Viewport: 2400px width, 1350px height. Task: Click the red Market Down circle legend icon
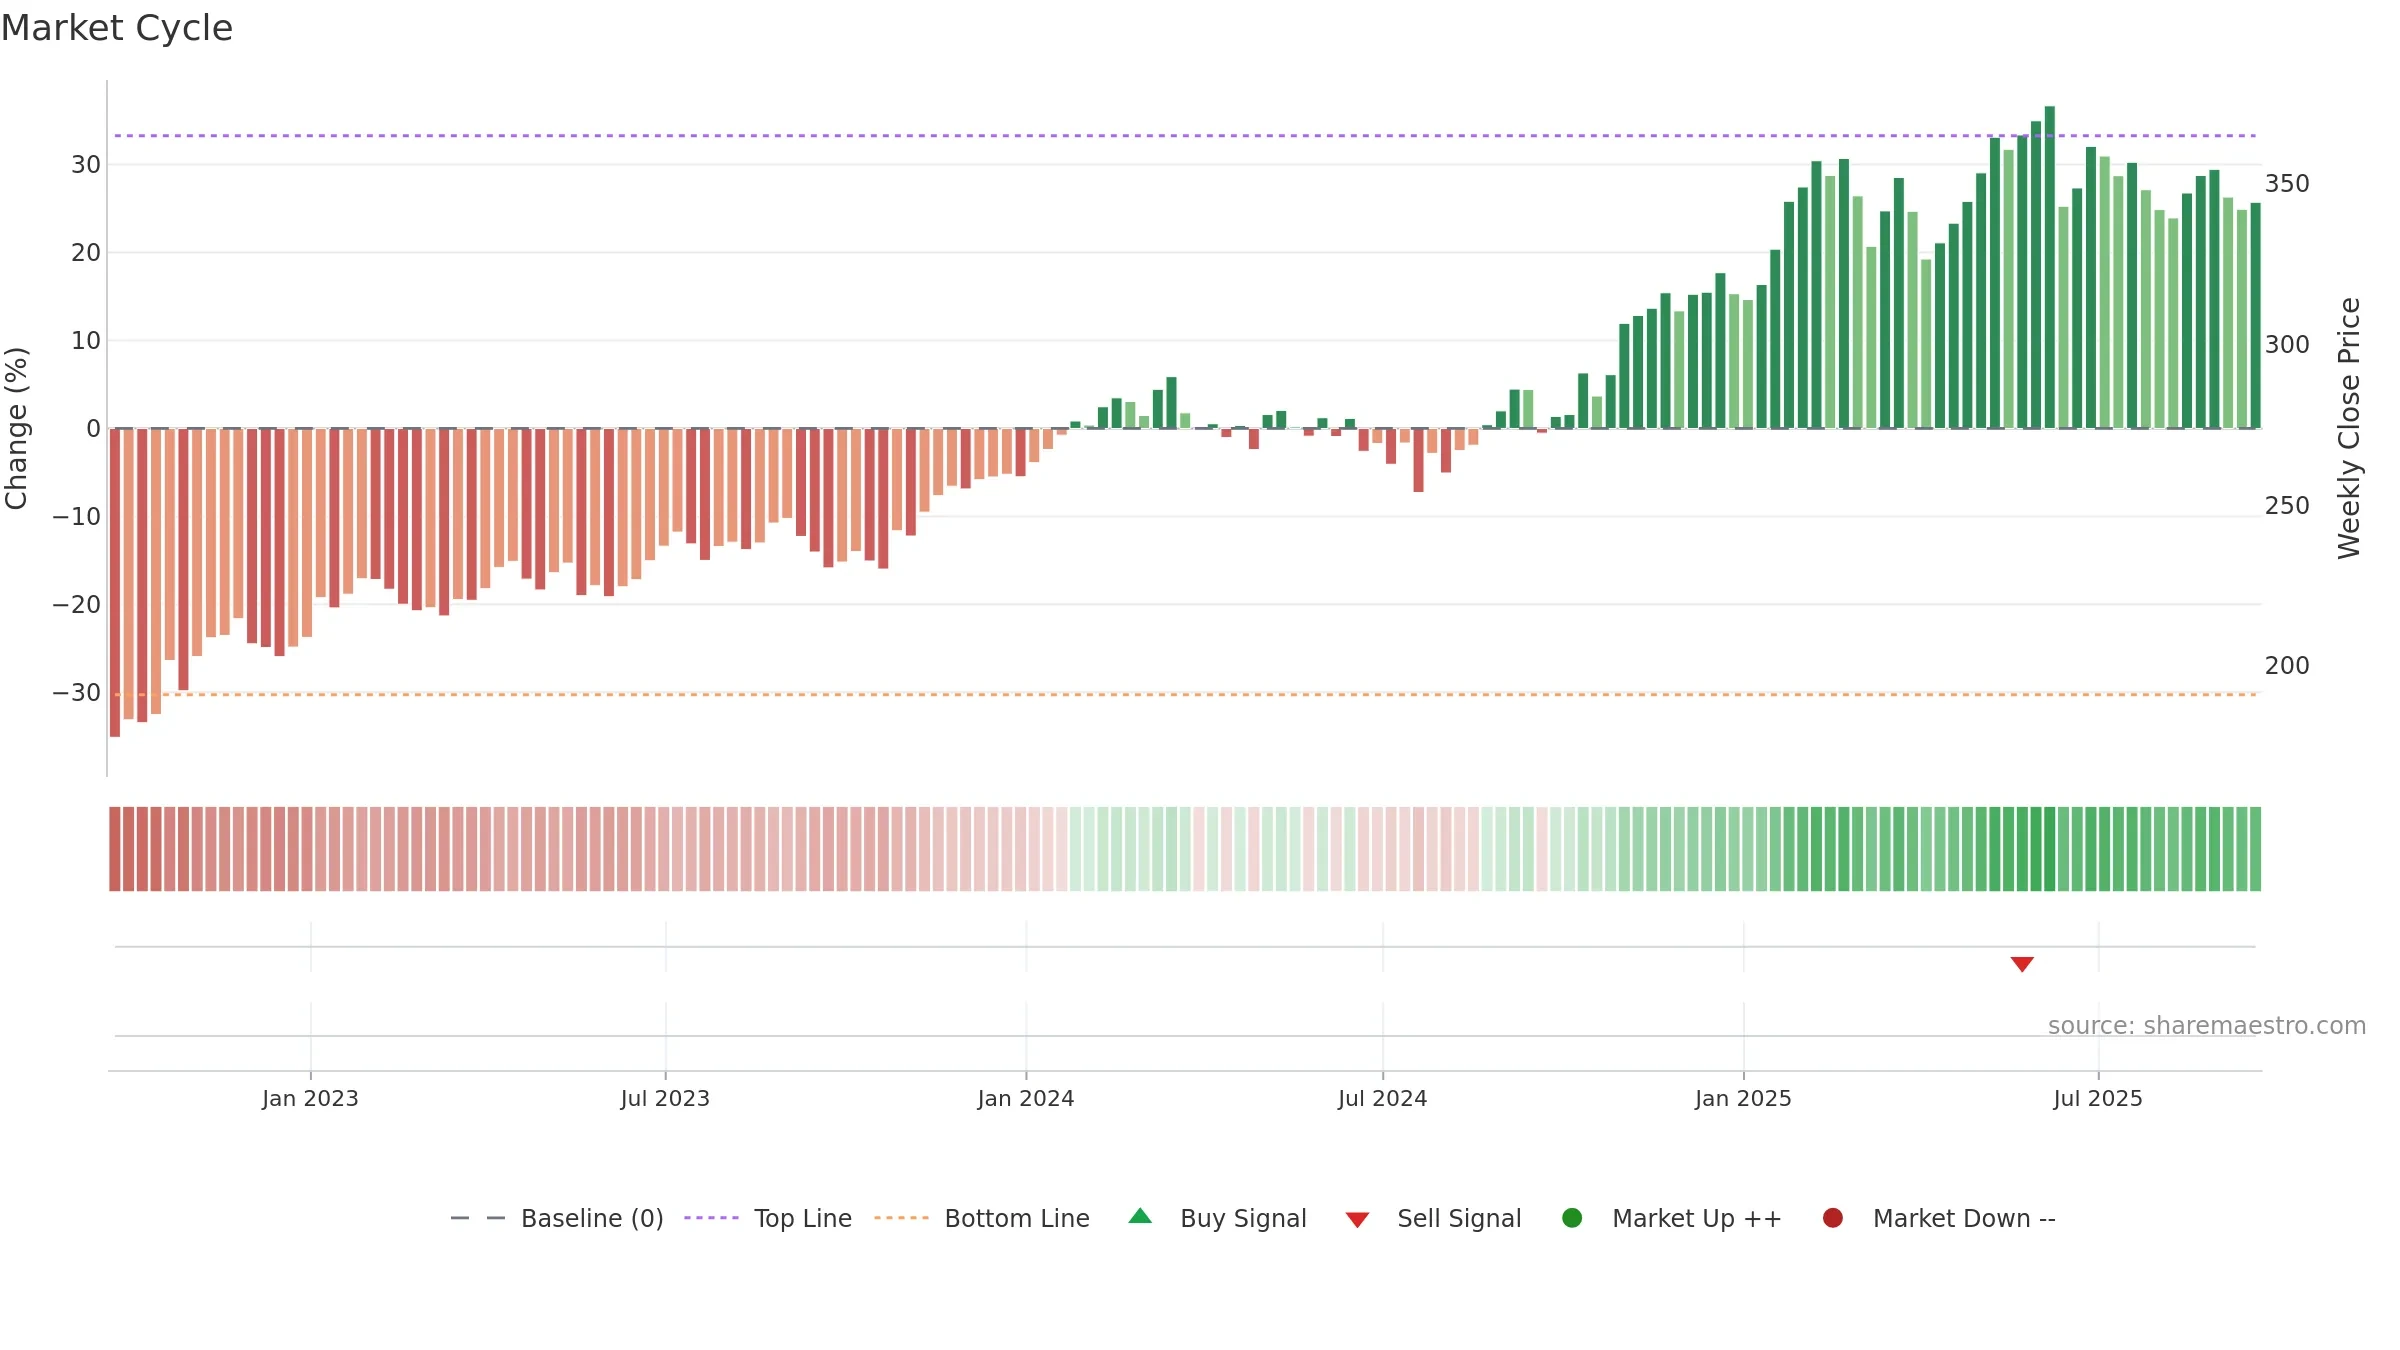[1833, 1218]
